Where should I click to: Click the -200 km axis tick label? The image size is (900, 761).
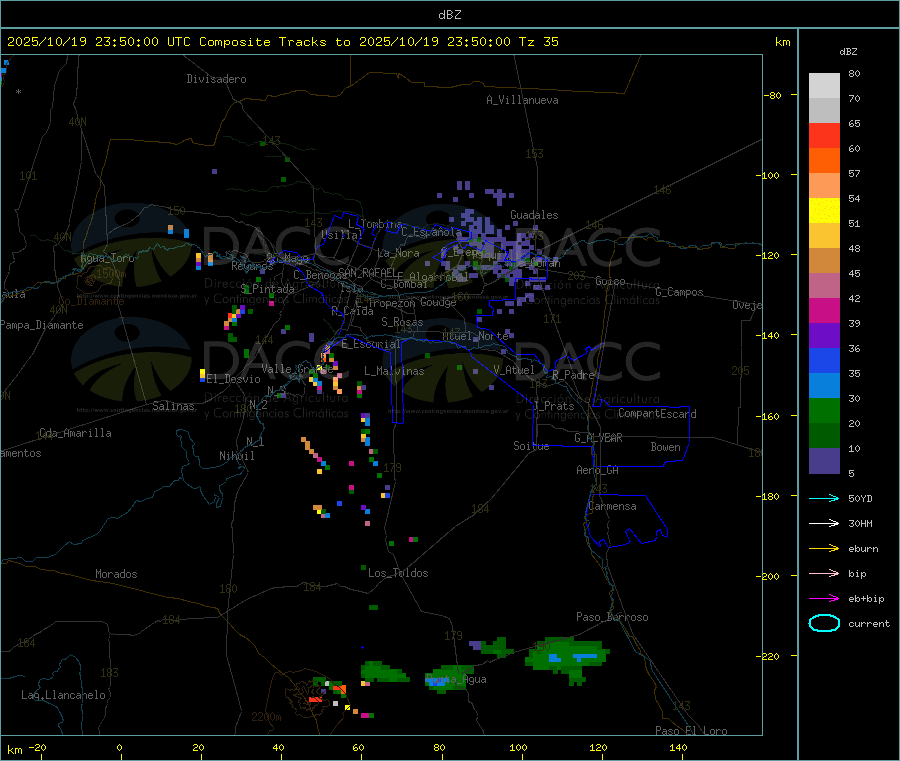770,576
